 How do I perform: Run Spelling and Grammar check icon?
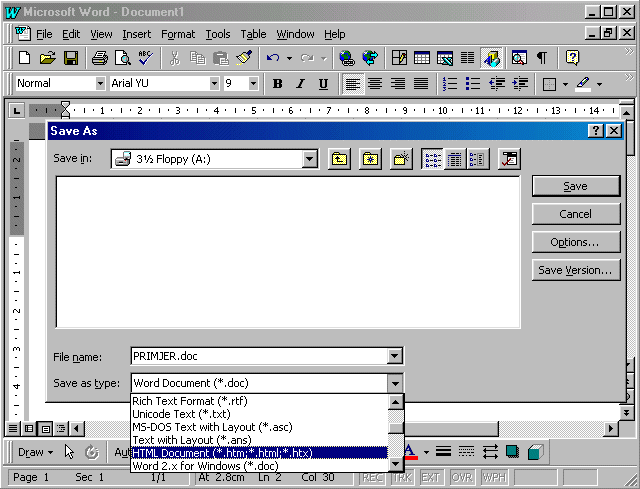(x=145, y=58)
